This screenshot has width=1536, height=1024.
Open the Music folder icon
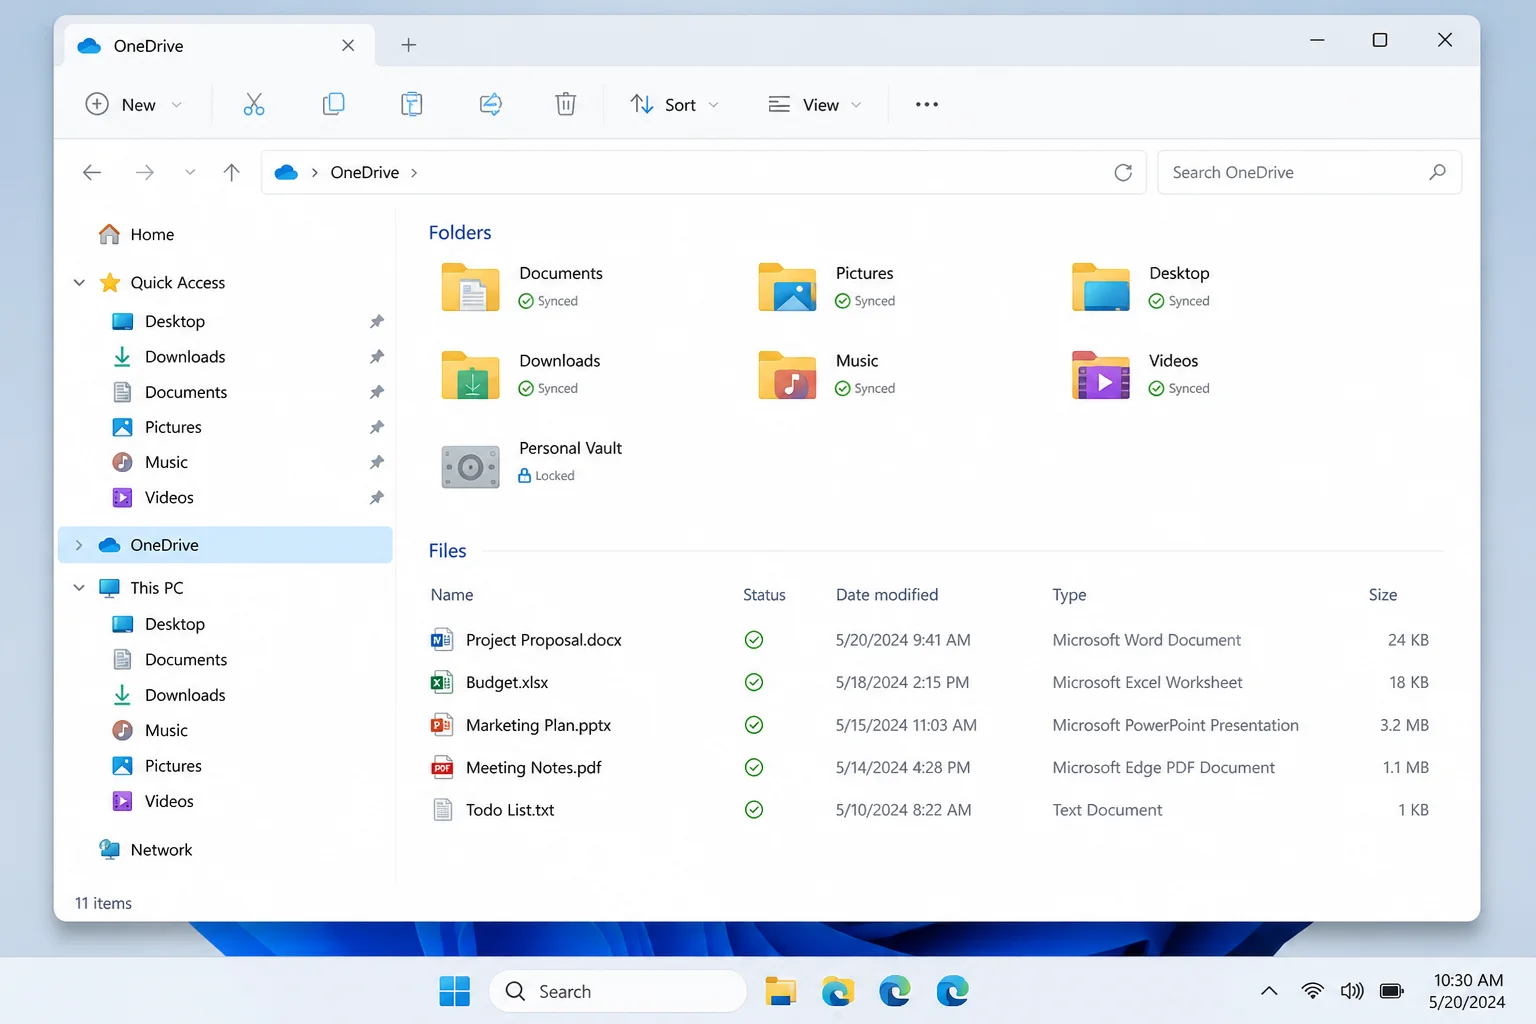tap(787, 375)
